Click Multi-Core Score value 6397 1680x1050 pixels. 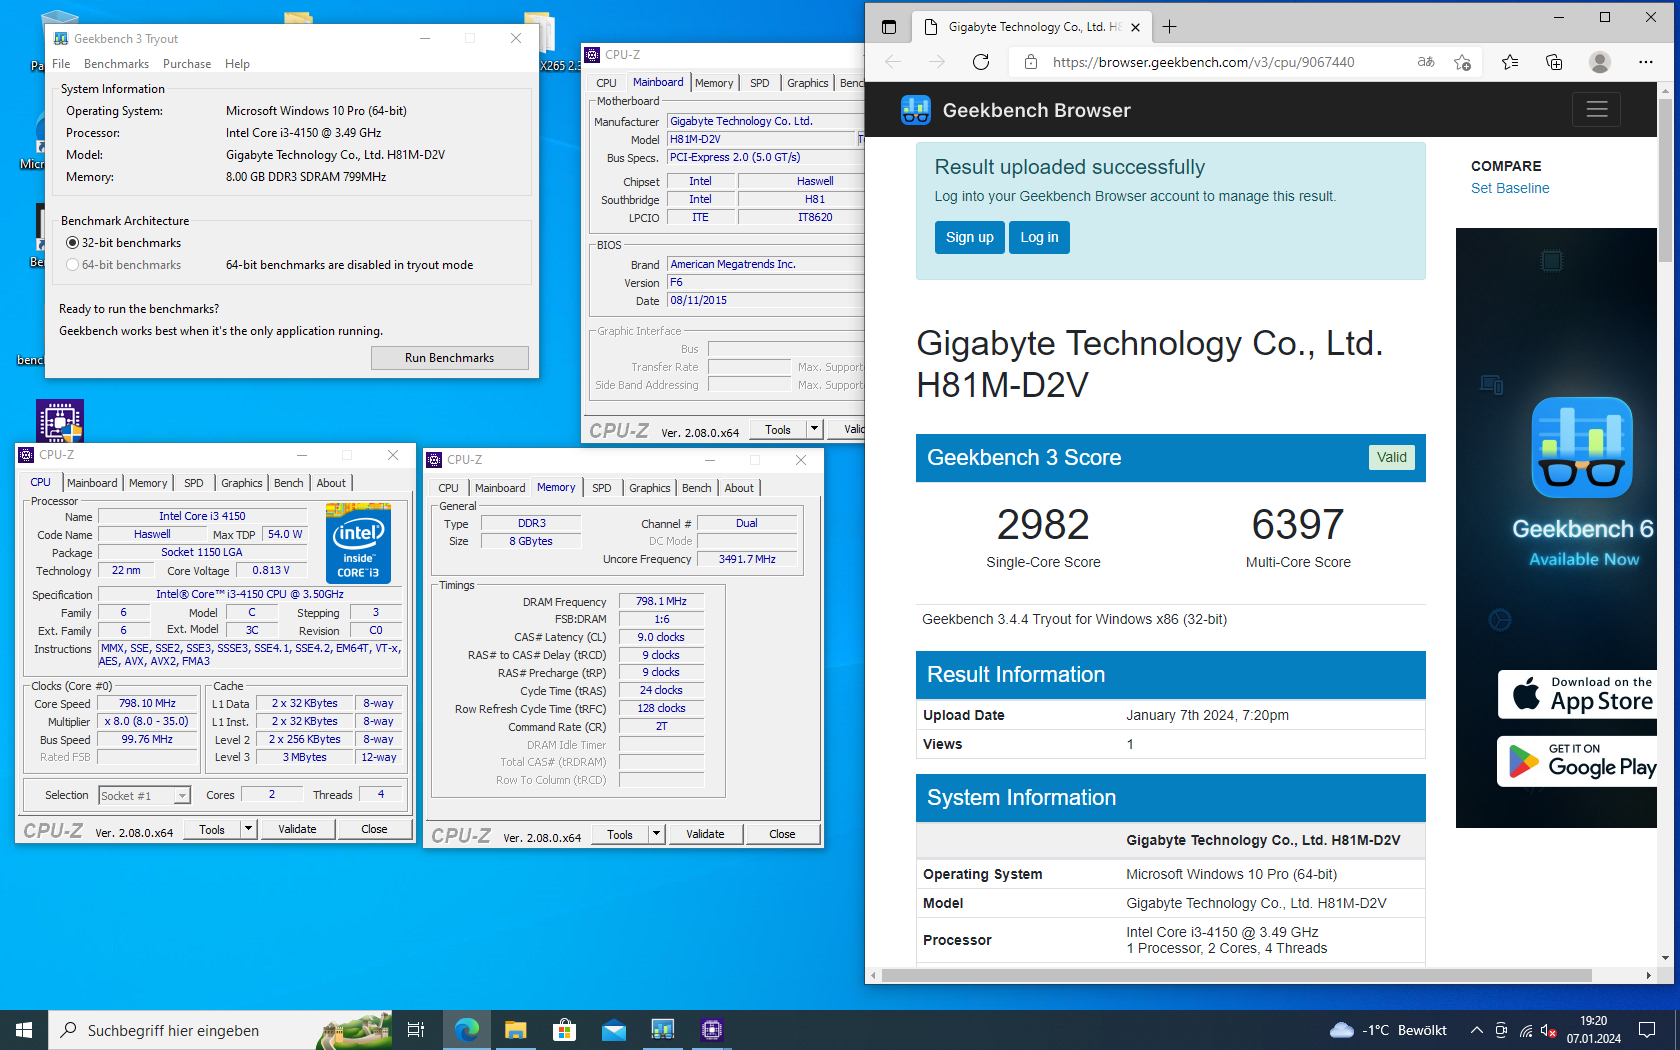tap(1298, 525)
